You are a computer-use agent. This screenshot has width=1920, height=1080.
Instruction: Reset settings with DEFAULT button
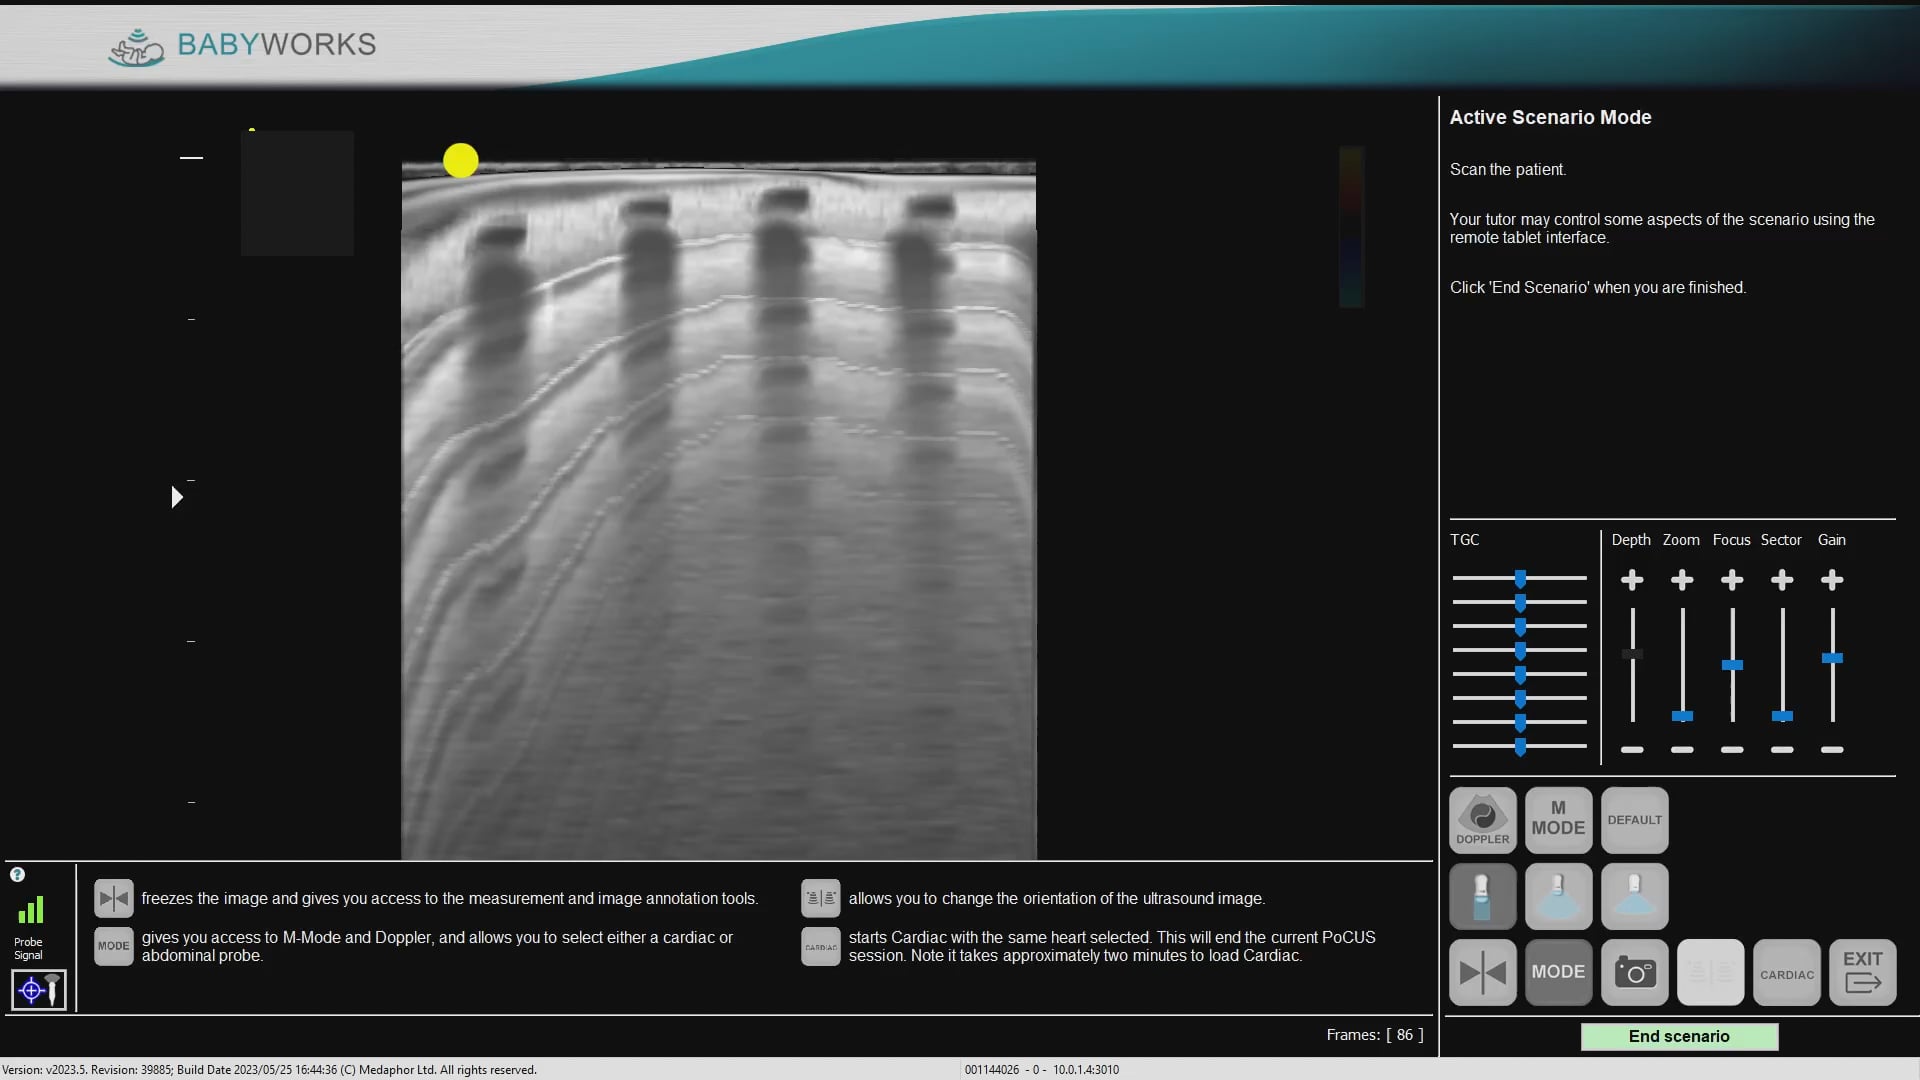click(x=1634, y=820)
